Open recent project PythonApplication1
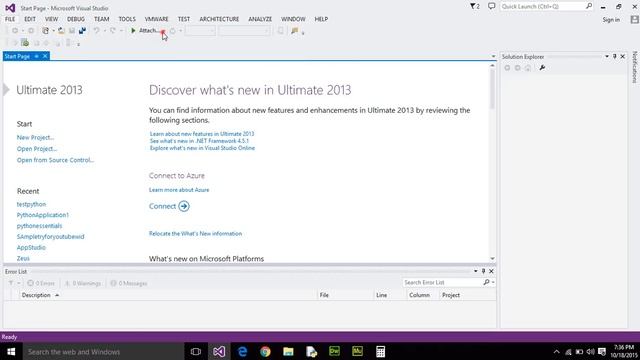Image resolution: width=640 pixels, height=360 pixels. coord(43,215)
